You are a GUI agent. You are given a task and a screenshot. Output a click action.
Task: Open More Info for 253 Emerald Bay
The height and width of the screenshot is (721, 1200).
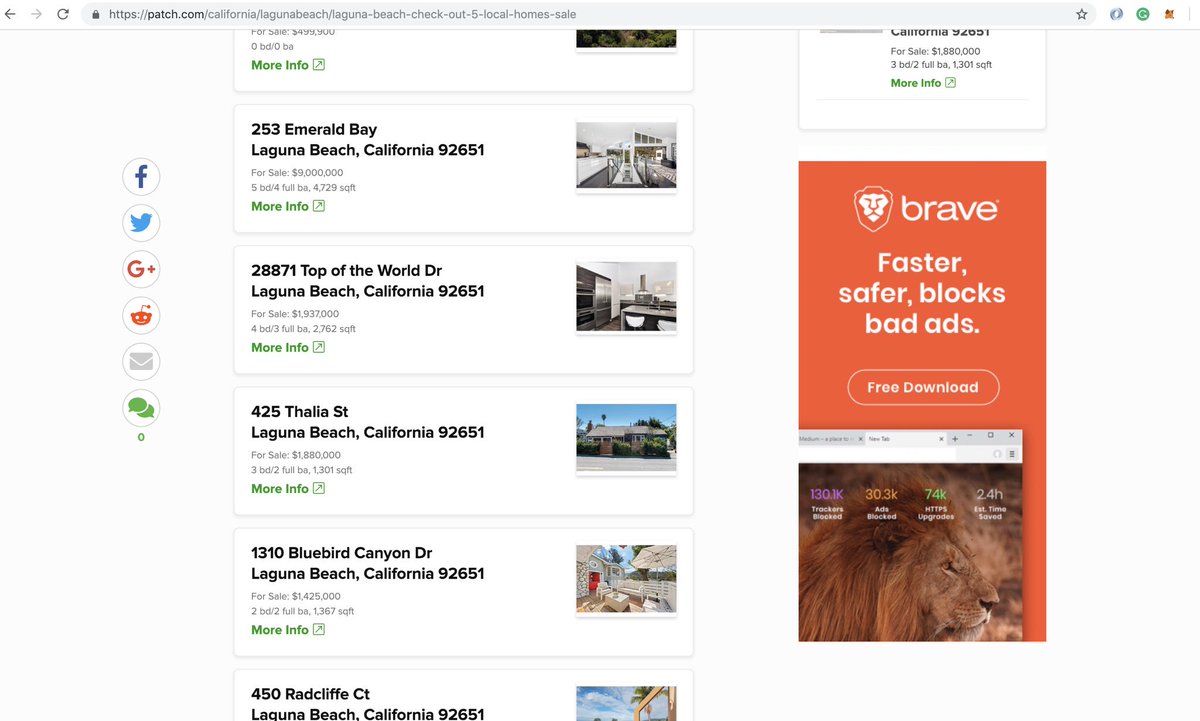point(288,206)
